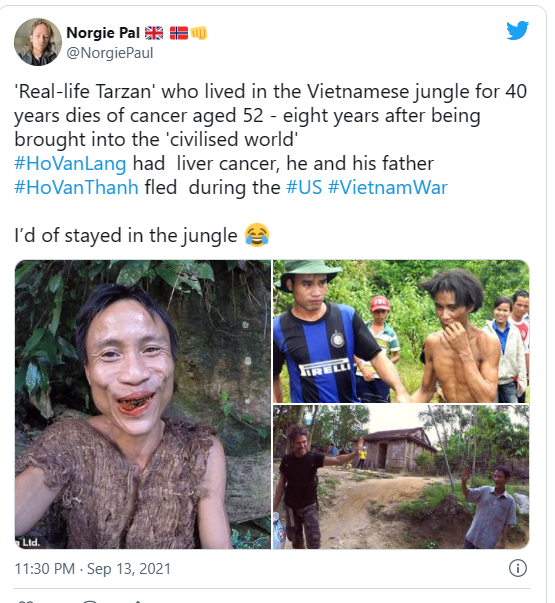
Task: Open the #HoVanThanh hashtag
Action: point(76,187)
